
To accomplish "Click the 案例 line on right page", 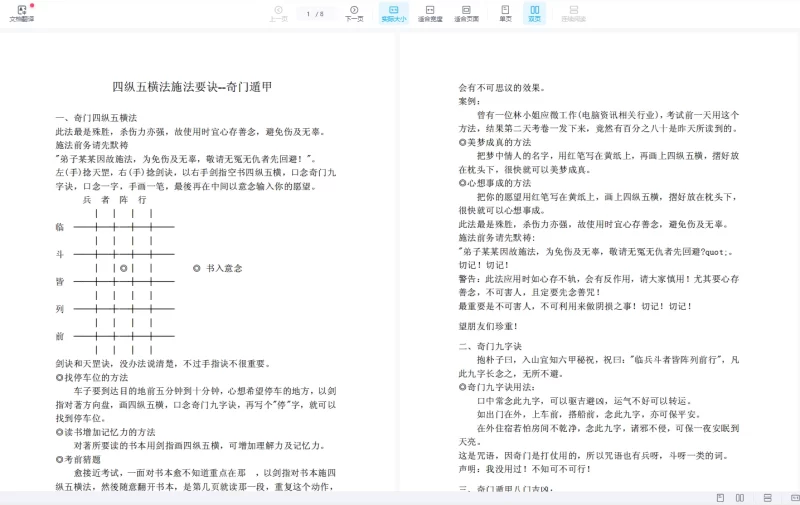I will click(469, 101).
